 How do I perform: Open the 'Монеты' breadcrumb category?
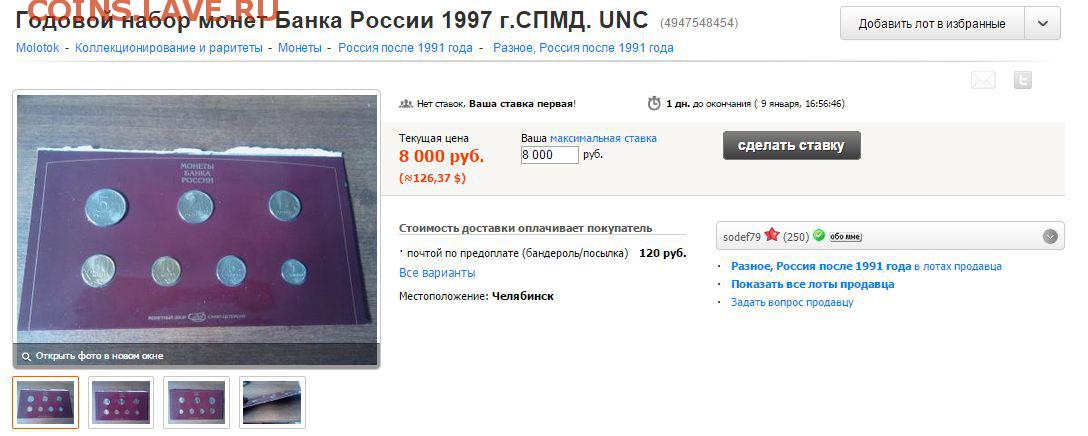tap(300, 48)
